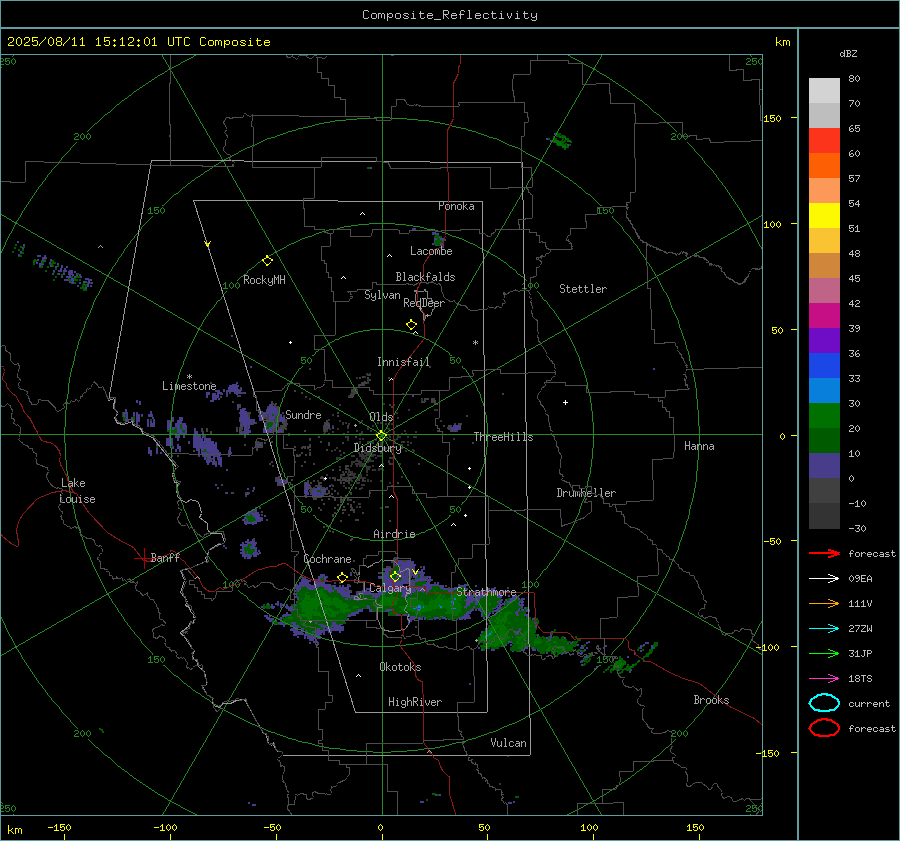Click the Olds town label
The width and height of the screenshot is (900, 841).
click(x=381, y=417)
